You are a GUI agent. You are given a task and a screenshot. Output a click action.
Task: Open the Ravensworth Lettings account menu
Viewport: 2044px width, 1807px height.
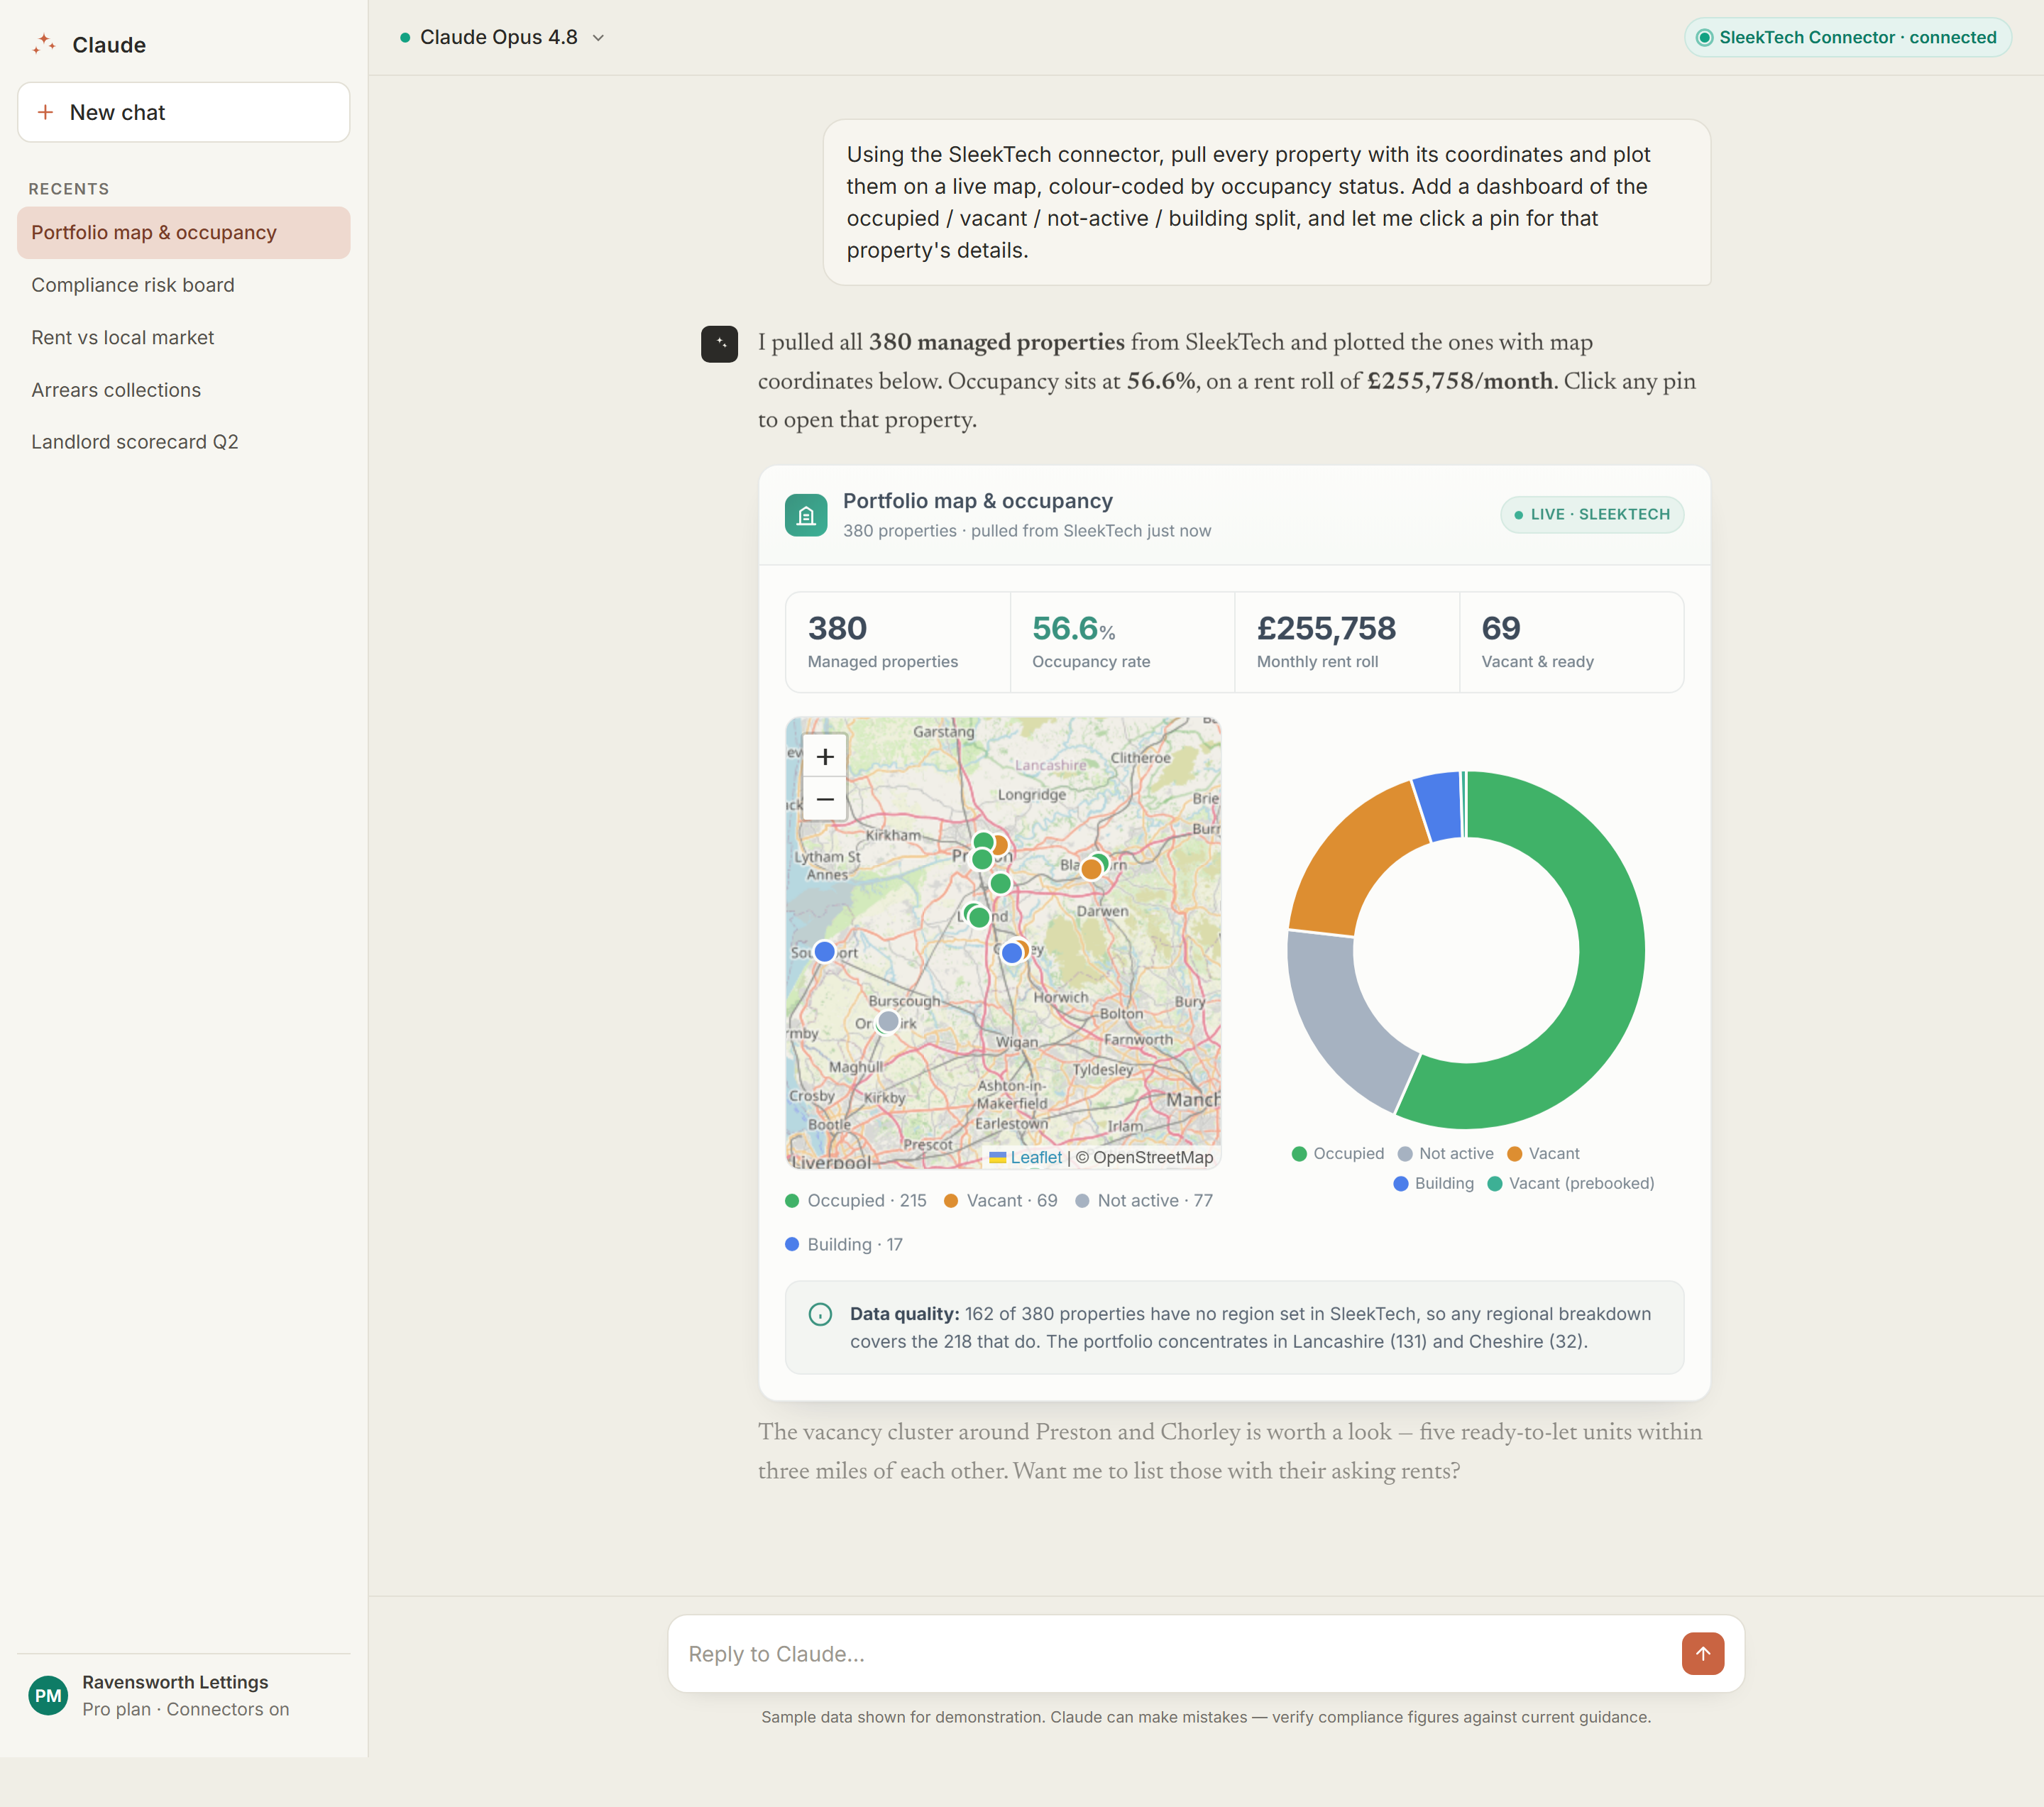point(183,1695)
